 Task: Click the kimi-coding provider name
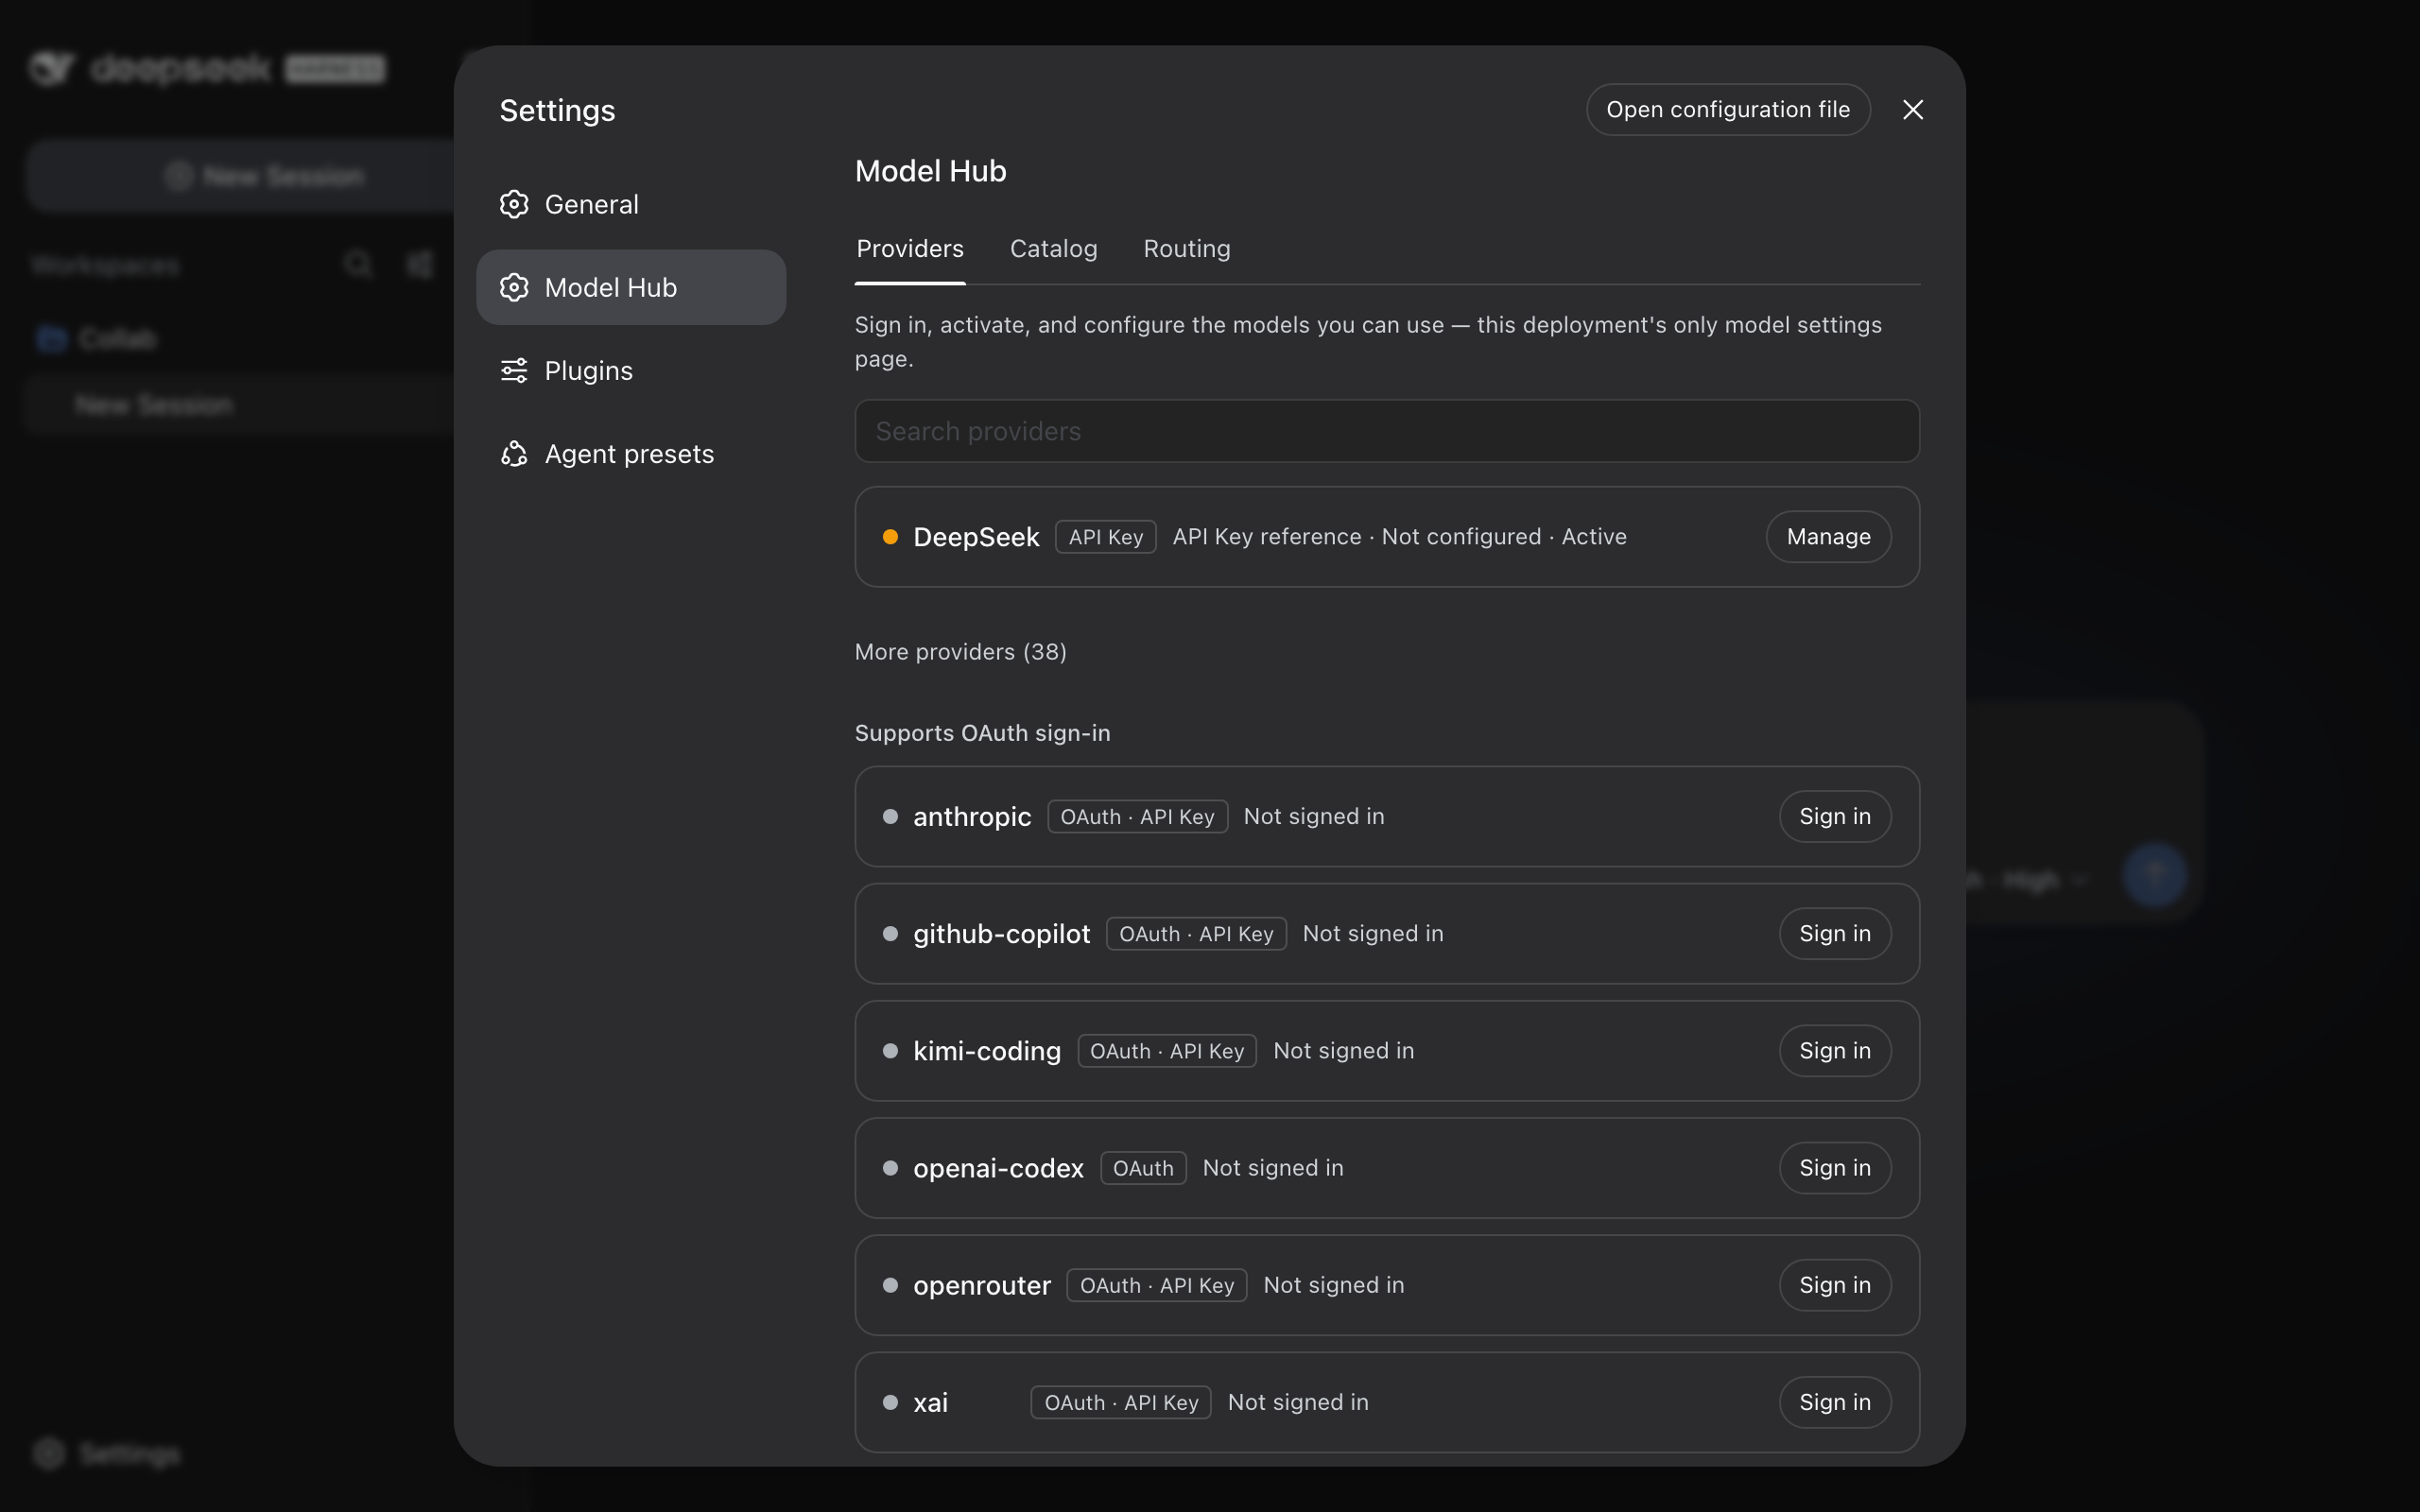(x=987, y=1050)
